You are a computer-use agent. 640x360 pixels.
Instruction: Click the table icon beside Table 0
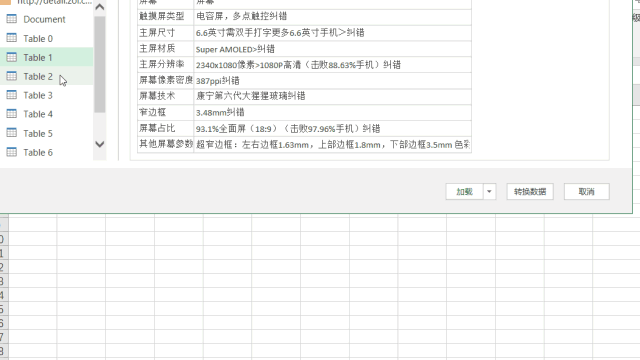pos(12,38)
